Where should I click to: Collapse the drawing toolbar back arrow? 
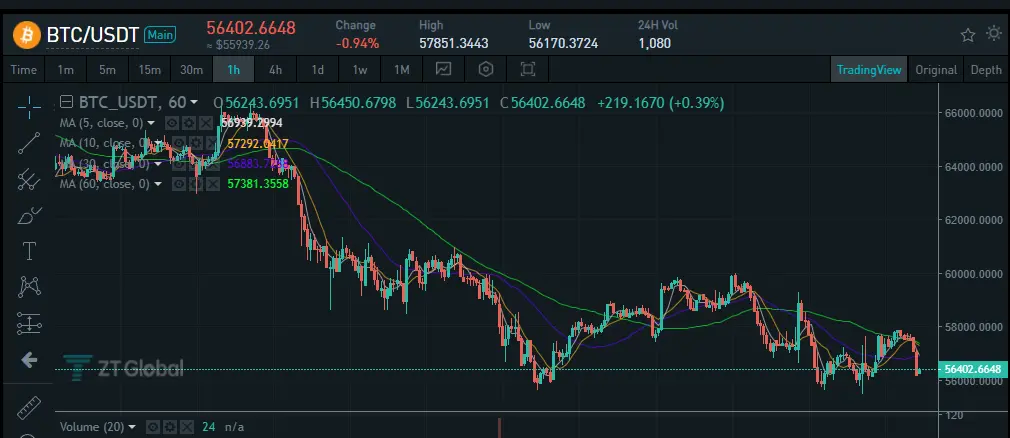[x=29, y=360]
